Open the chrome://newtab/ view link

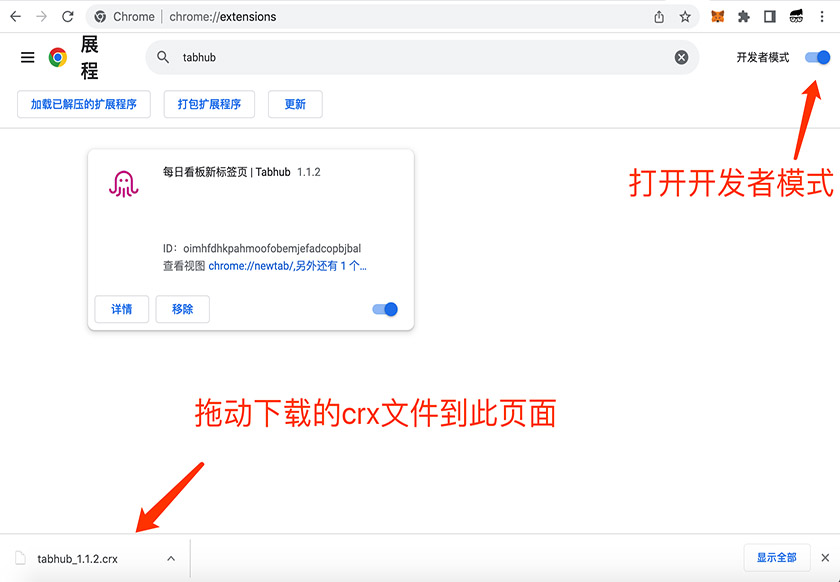click(250, 266)
